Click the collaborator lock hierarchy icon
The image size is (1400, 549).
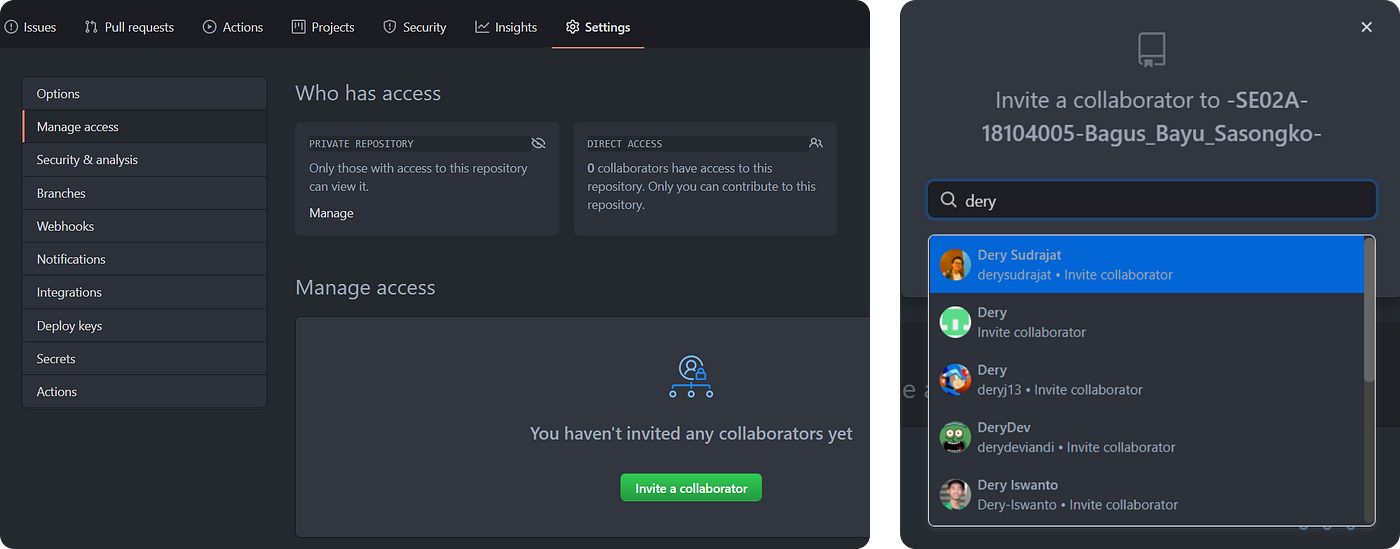tap(691, 377)
